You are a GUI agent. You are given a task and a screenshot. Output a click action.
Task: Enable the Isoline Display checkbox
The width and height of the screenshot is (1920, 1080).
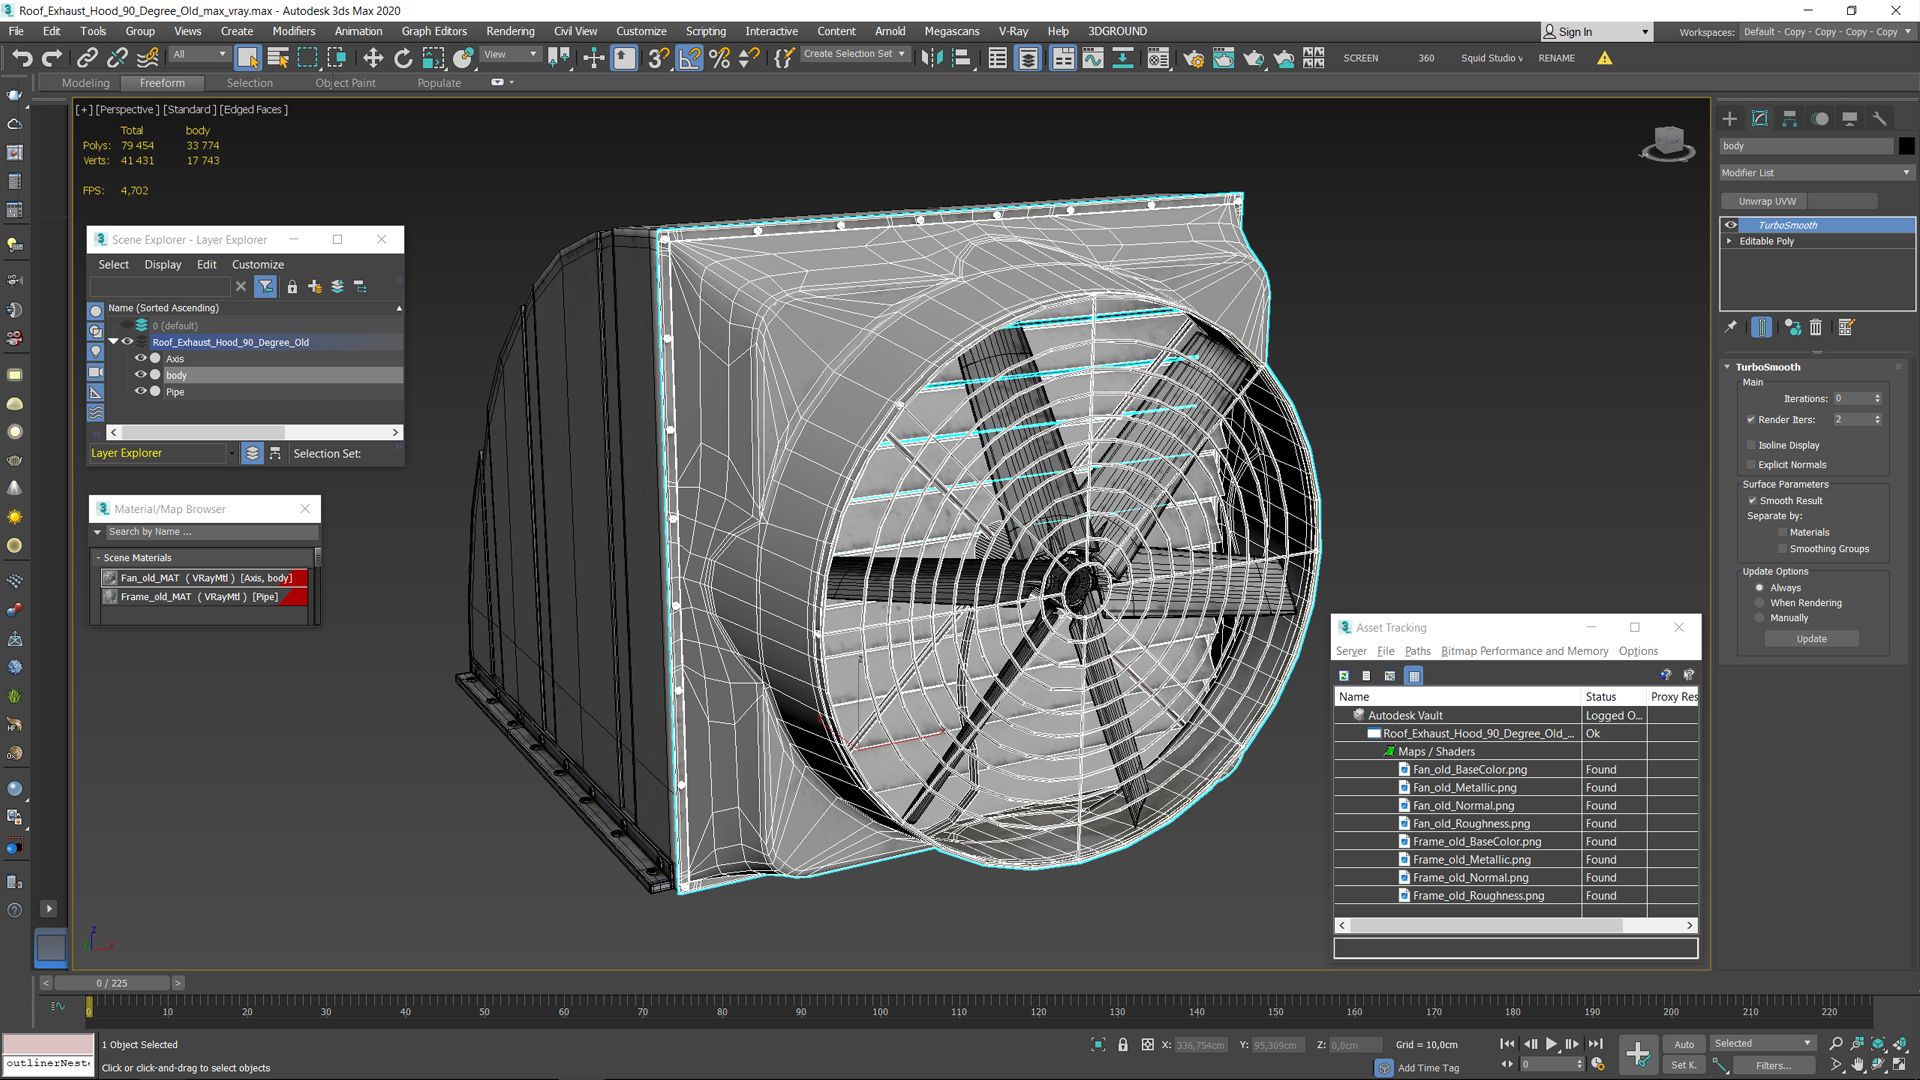1751,445
